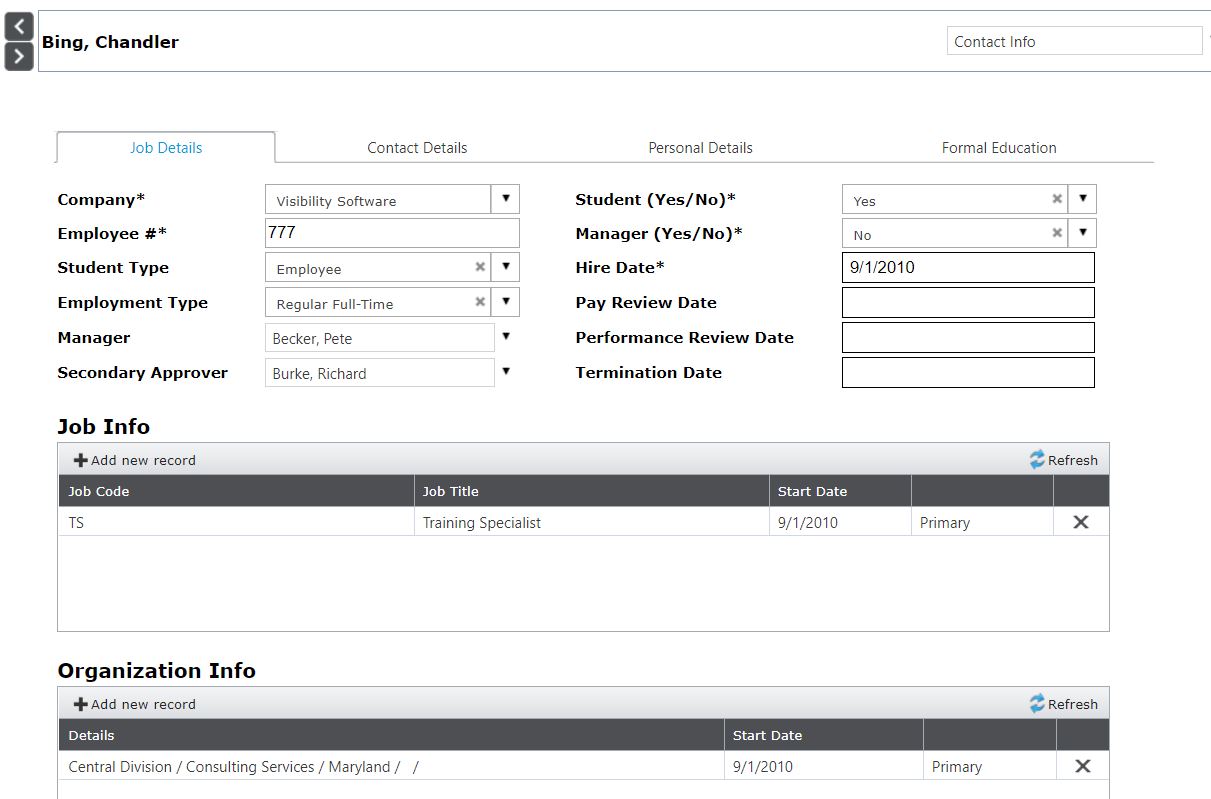
Task: Clear the Student Type selection
Action: (x=480, y=268)
